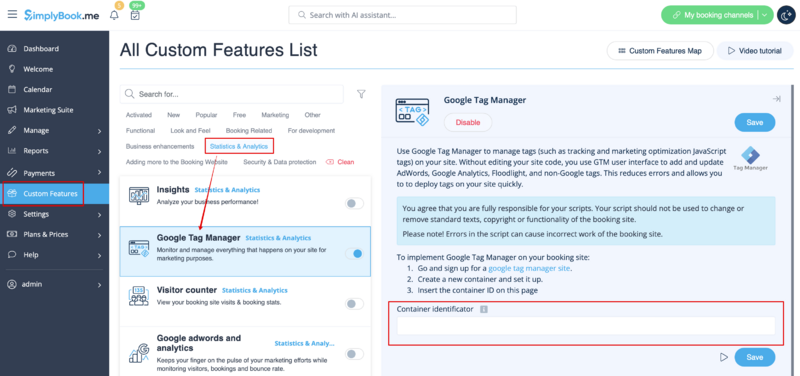Image resolution: width=800 pixels, height=376 pixels.
Task: Click the top Save button
Action: coord(755,122)
